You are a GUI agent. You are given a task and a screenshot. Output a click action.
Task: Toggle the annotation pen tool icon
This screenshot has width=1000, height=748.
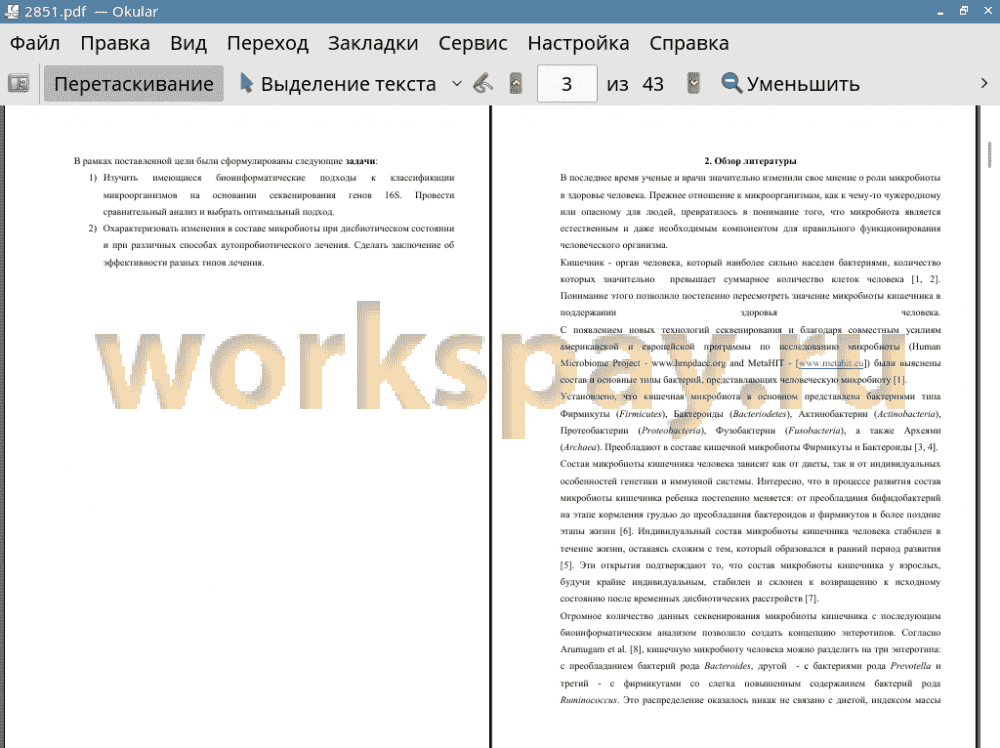[x=483, y=84]
